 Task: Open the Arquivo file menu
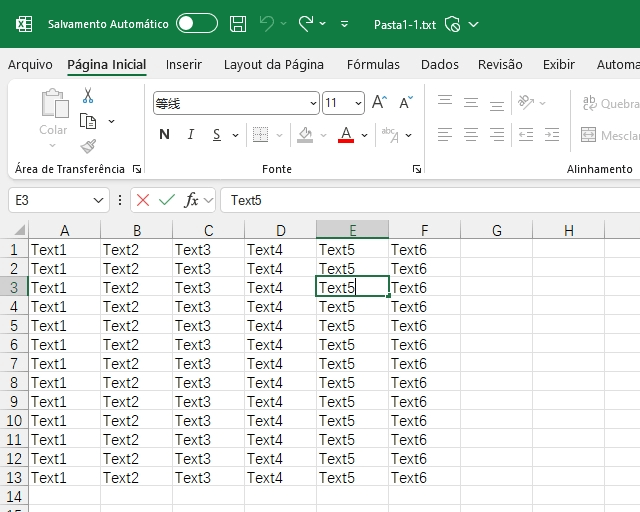click(x=30, y=64)
